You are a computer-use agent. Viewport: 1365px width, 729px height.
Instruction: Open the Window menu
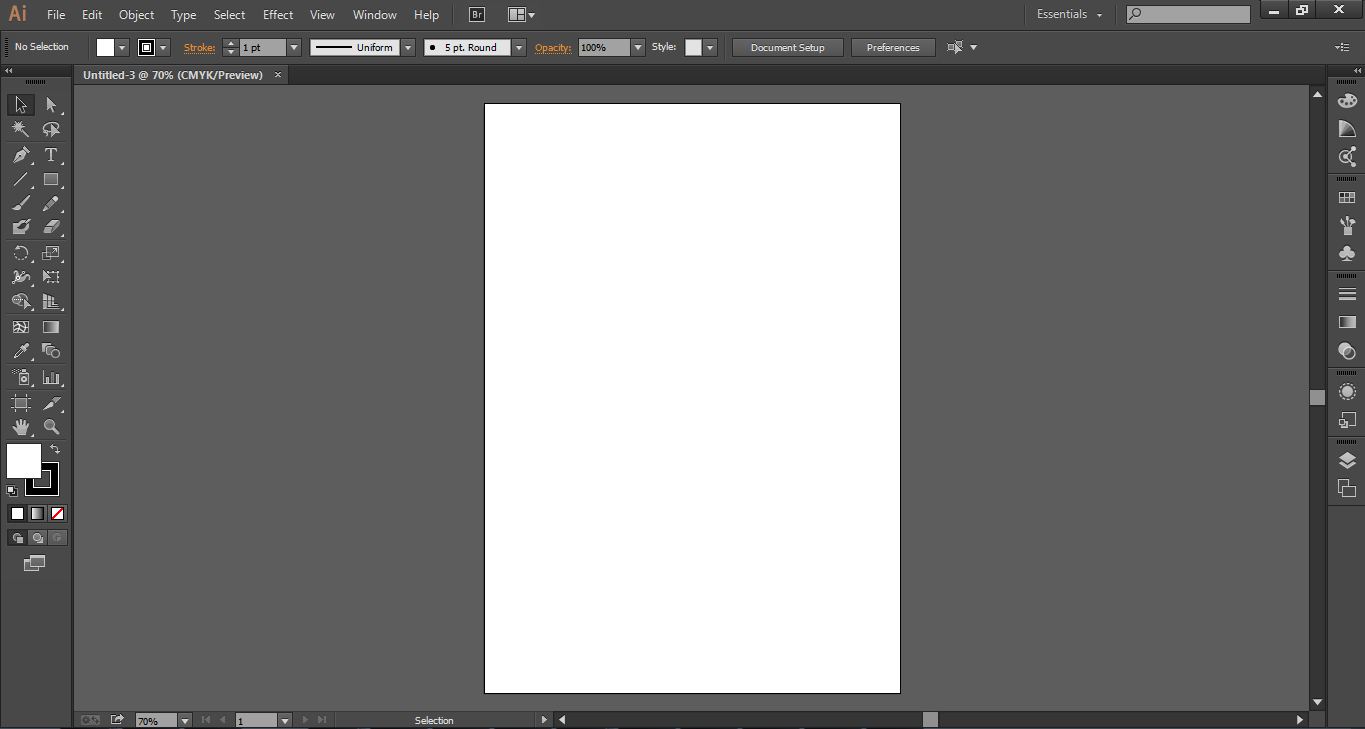tap(374, 14)
